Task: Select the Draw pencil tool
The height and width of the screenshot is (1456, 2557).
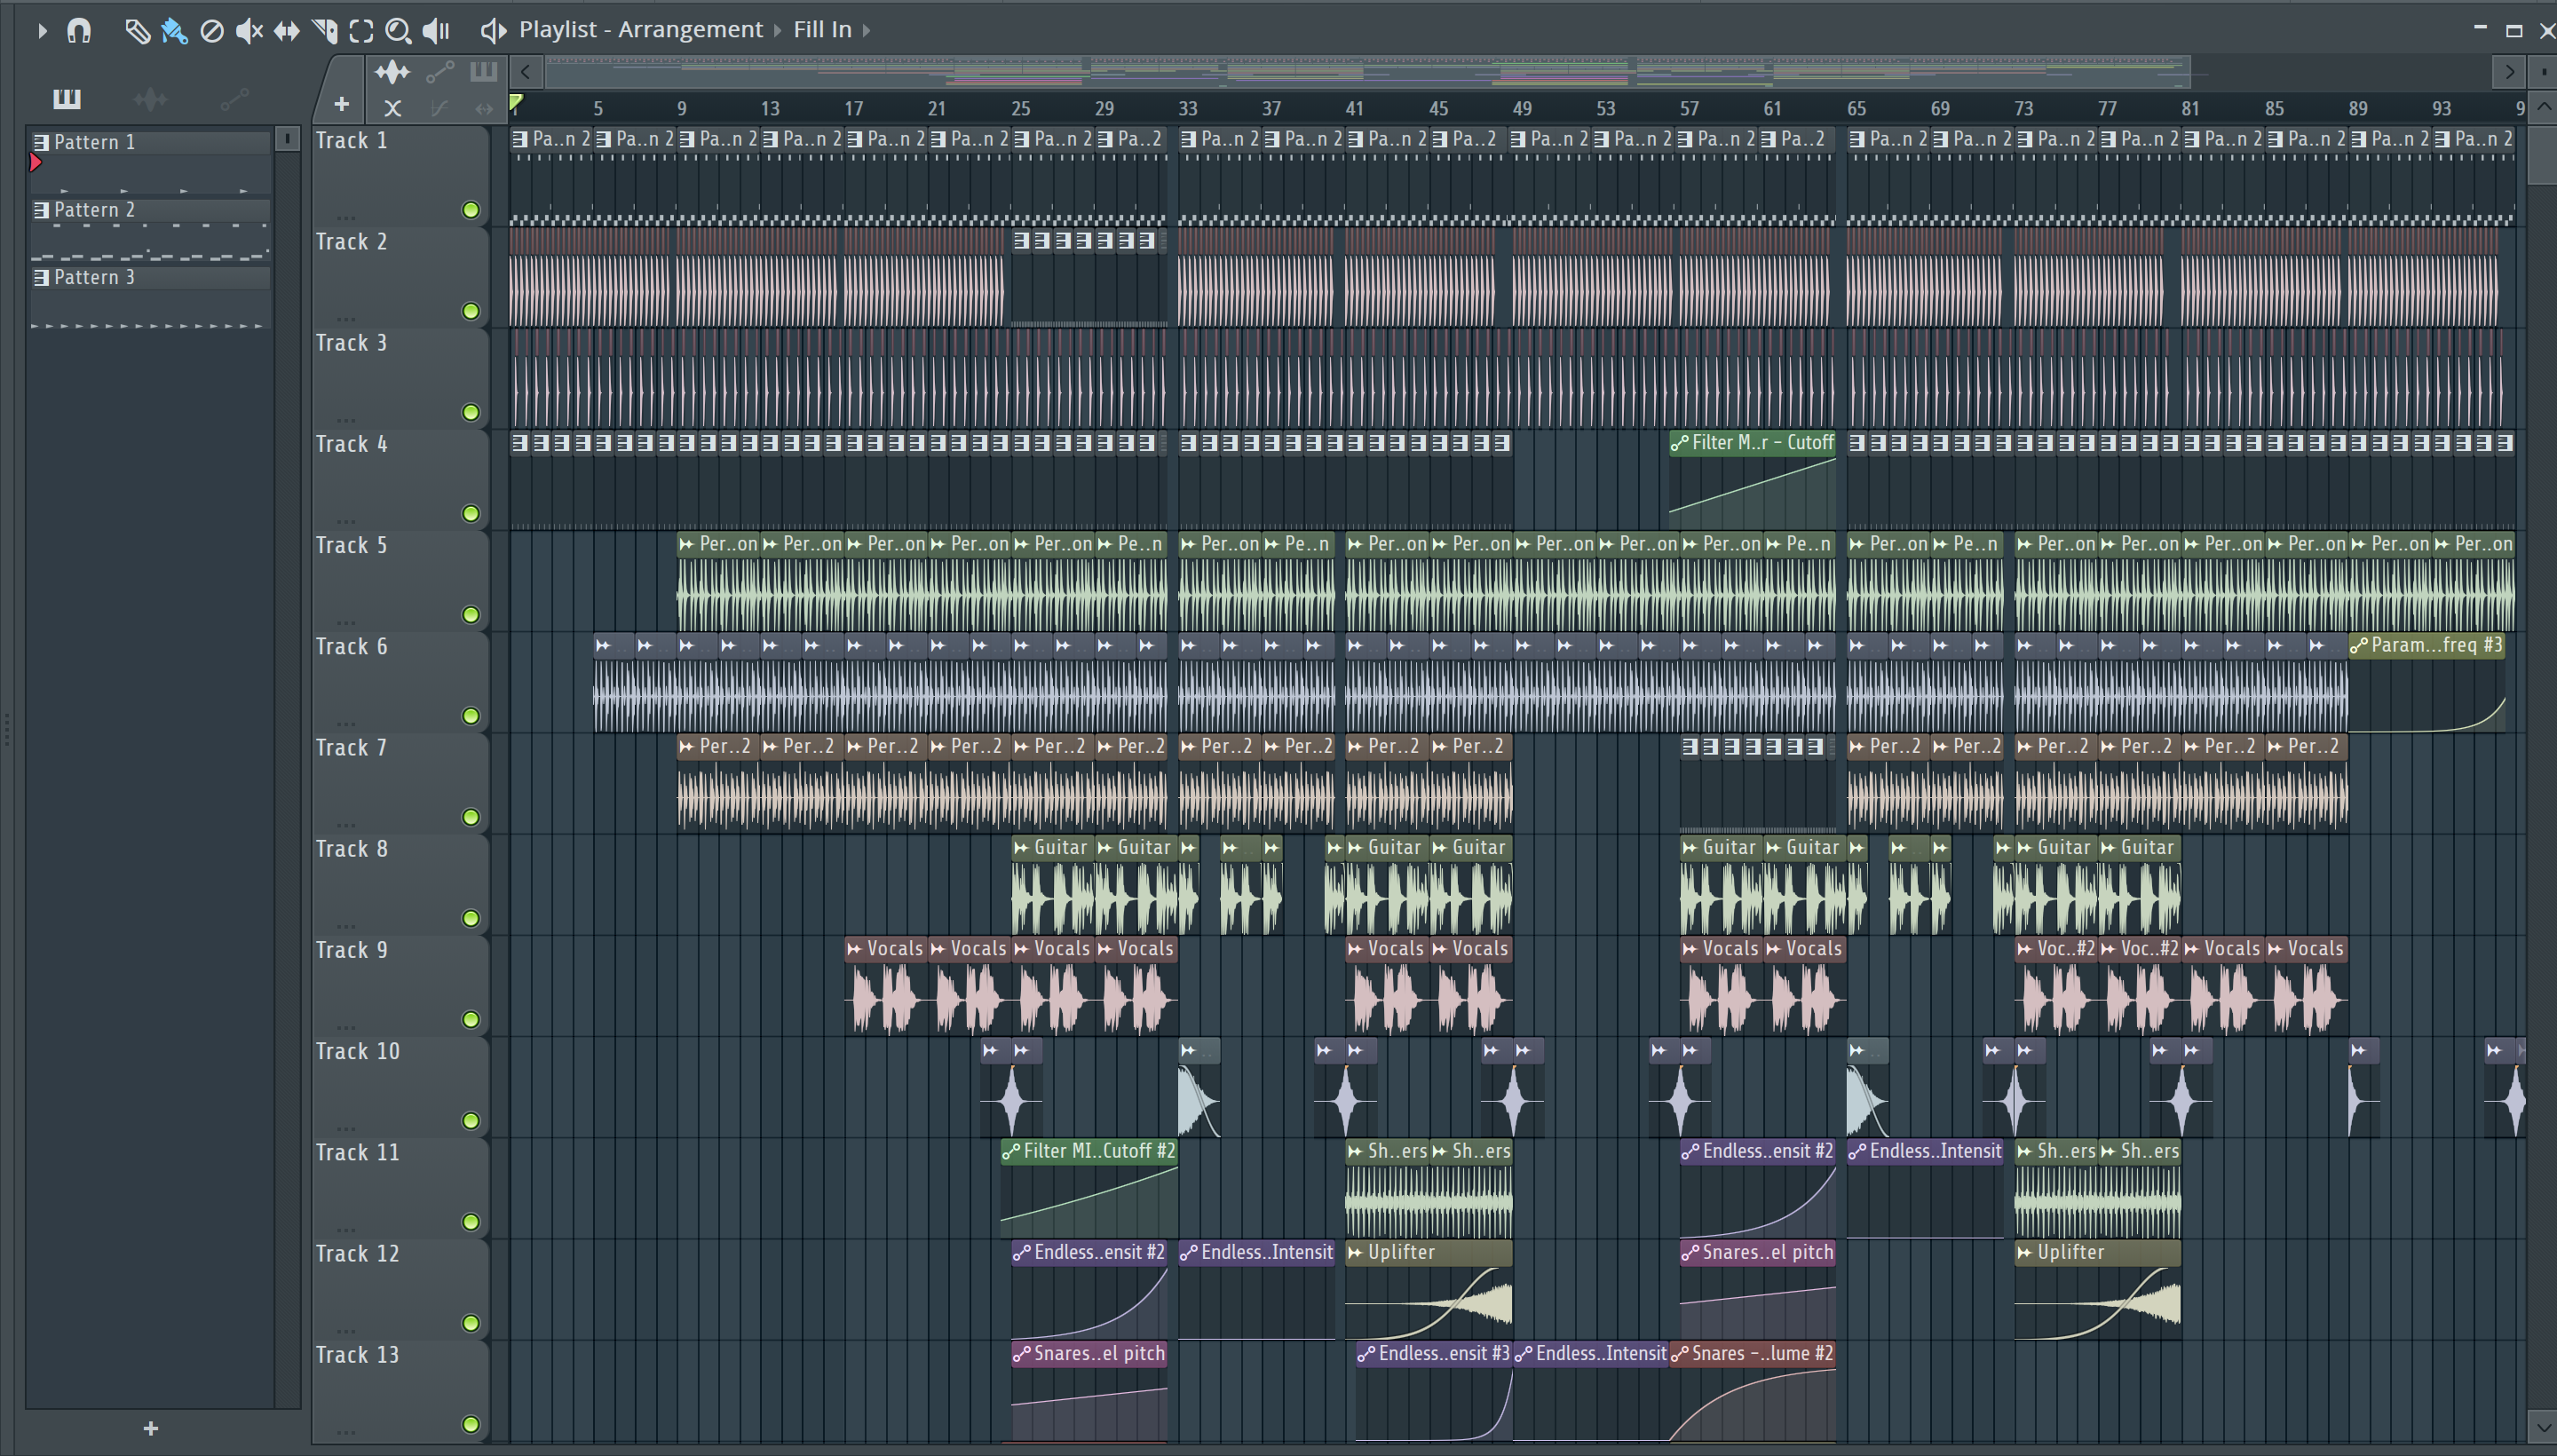Action: 137,31
